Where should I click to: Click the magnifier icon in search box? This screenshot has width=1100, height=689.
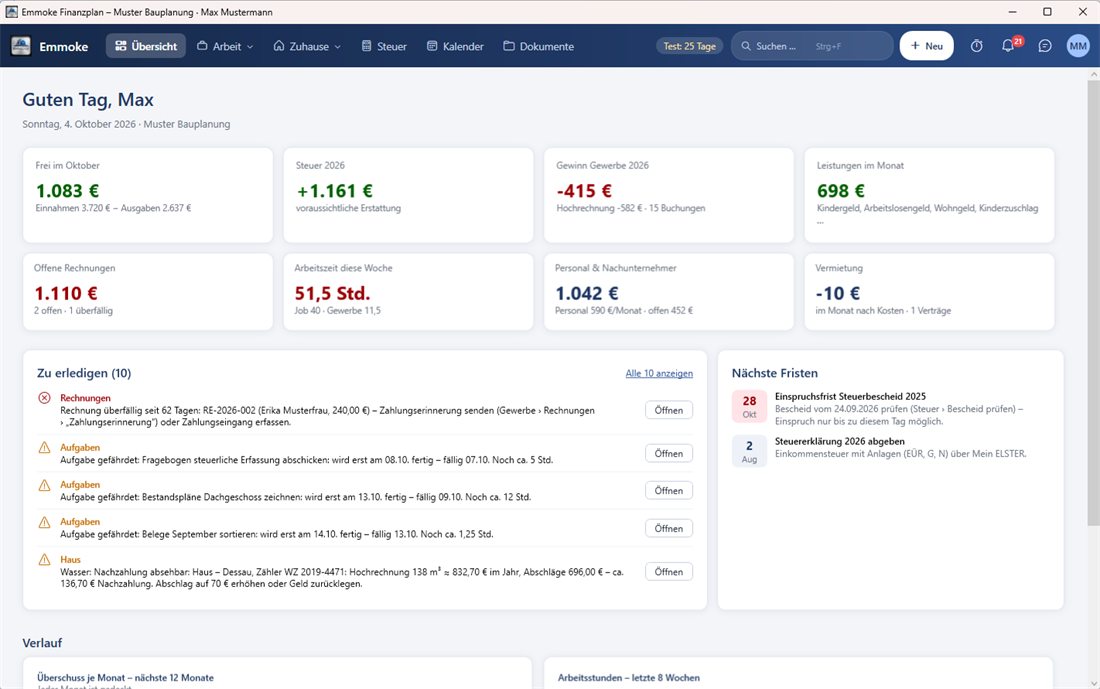pos(746,46)
